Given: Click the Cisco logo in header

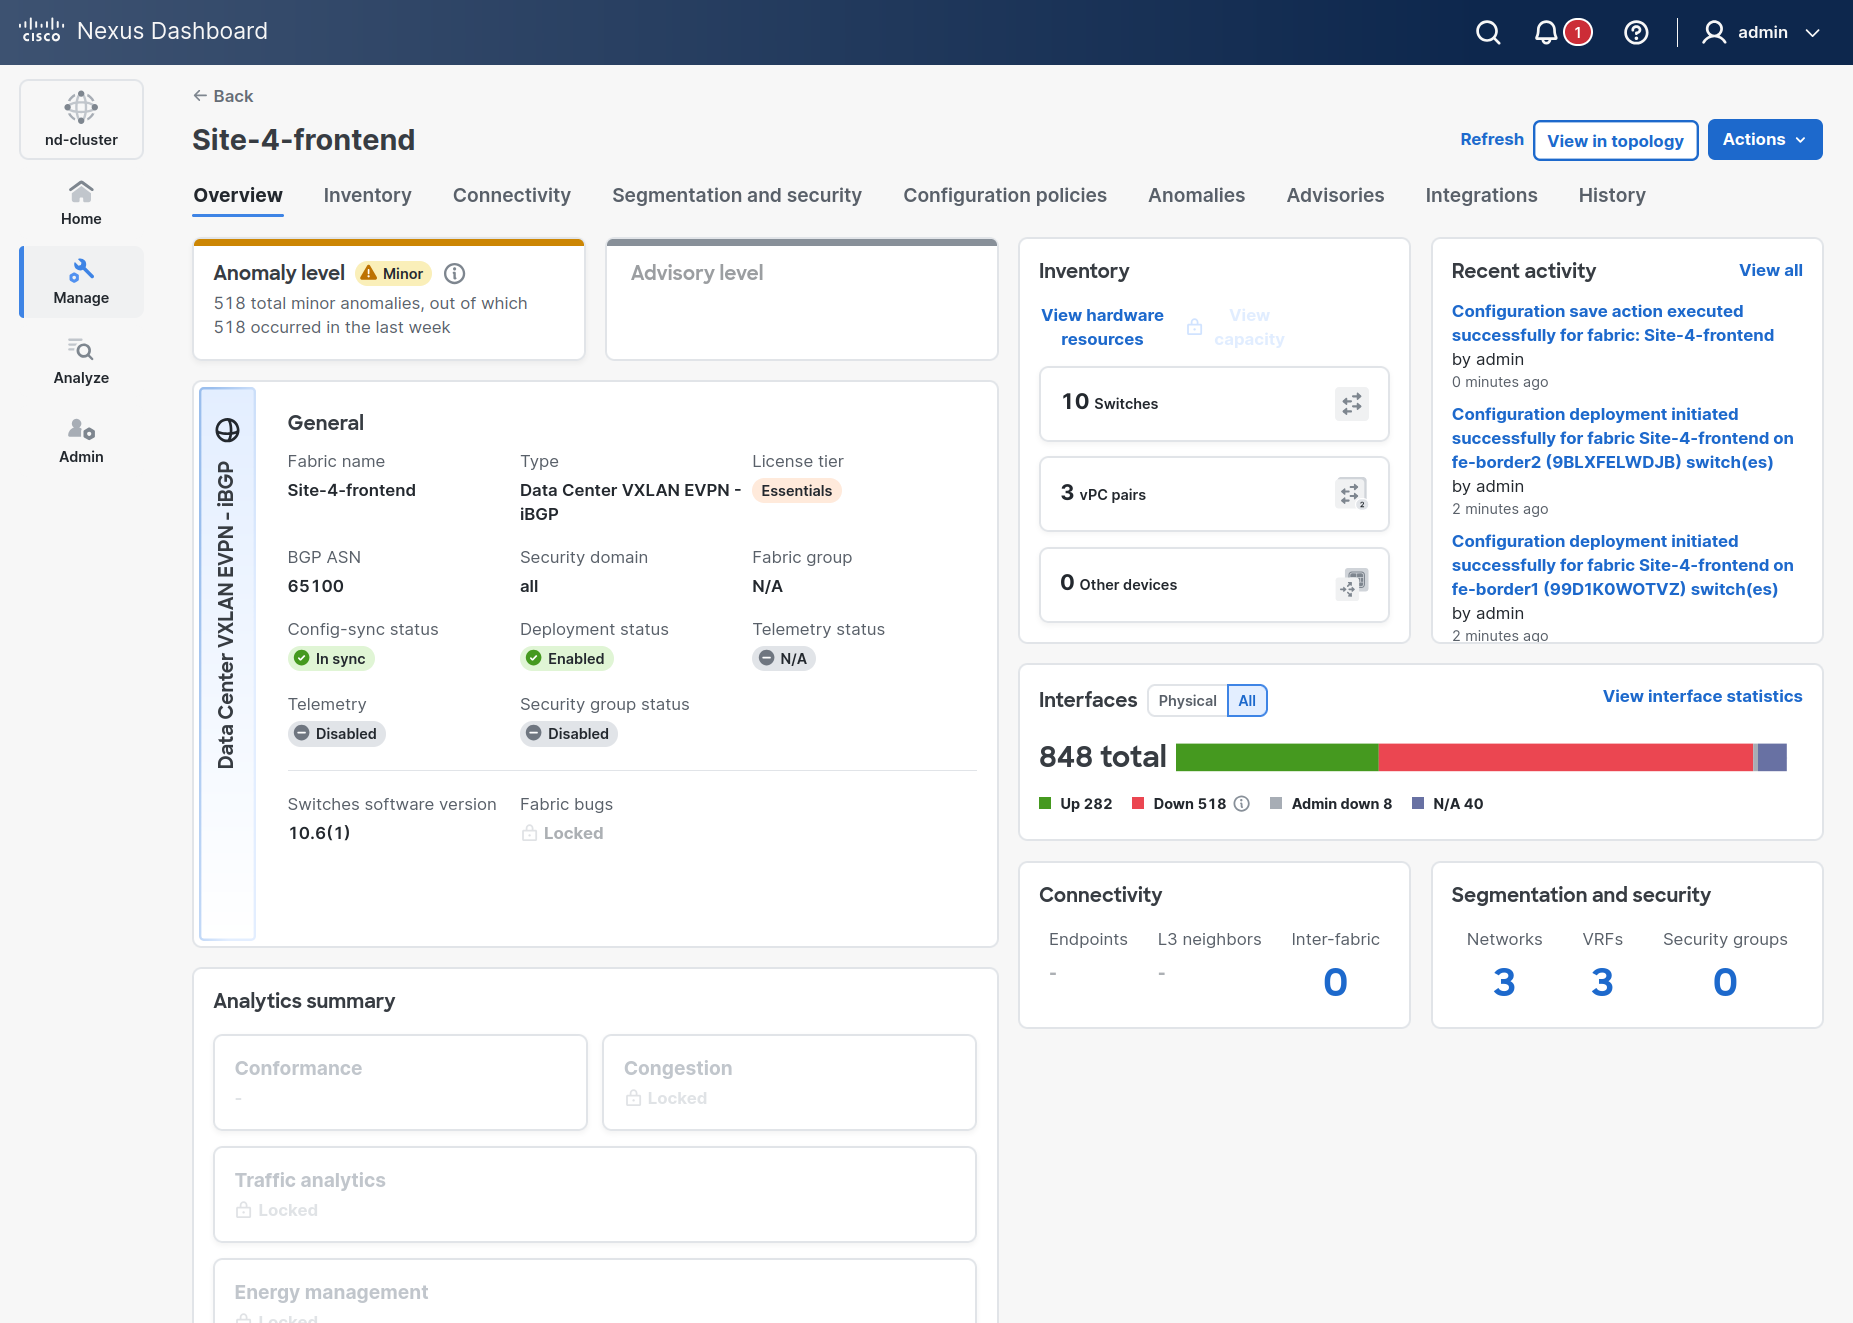Looking at the screenshot, I should (42, 30).
